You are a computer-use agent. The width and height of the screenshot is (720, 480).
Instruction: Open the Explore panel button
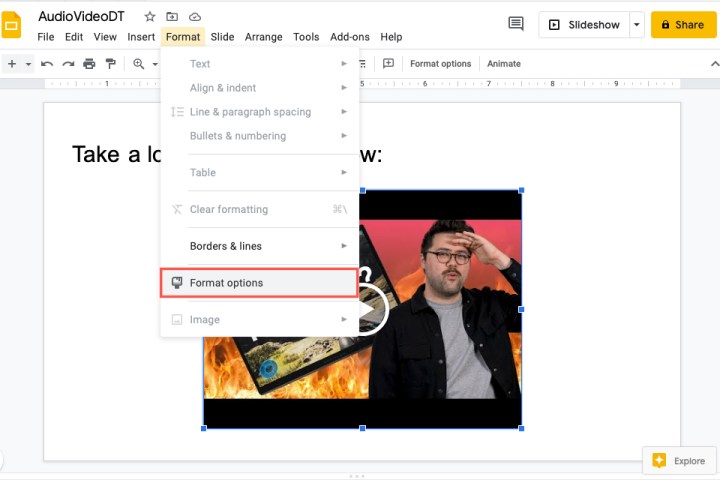coord(679,460)
